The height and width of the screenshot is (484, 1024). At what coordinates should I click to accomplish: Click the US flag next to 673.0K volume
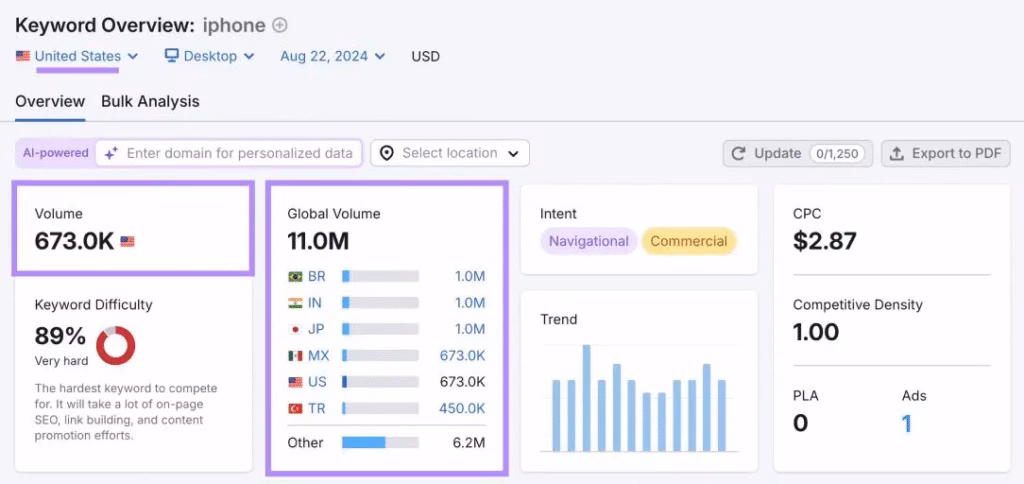coord(127,241)
